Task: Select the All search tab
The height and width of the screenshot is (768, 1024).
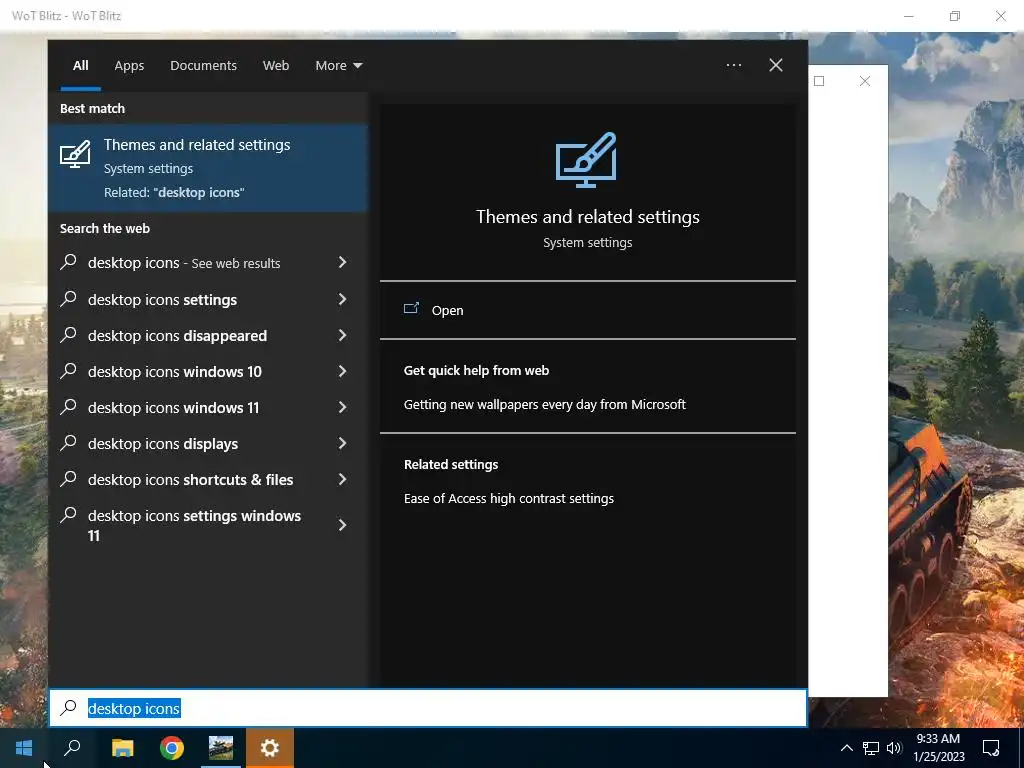Action: pyautogui.click(x=80, y=65)
